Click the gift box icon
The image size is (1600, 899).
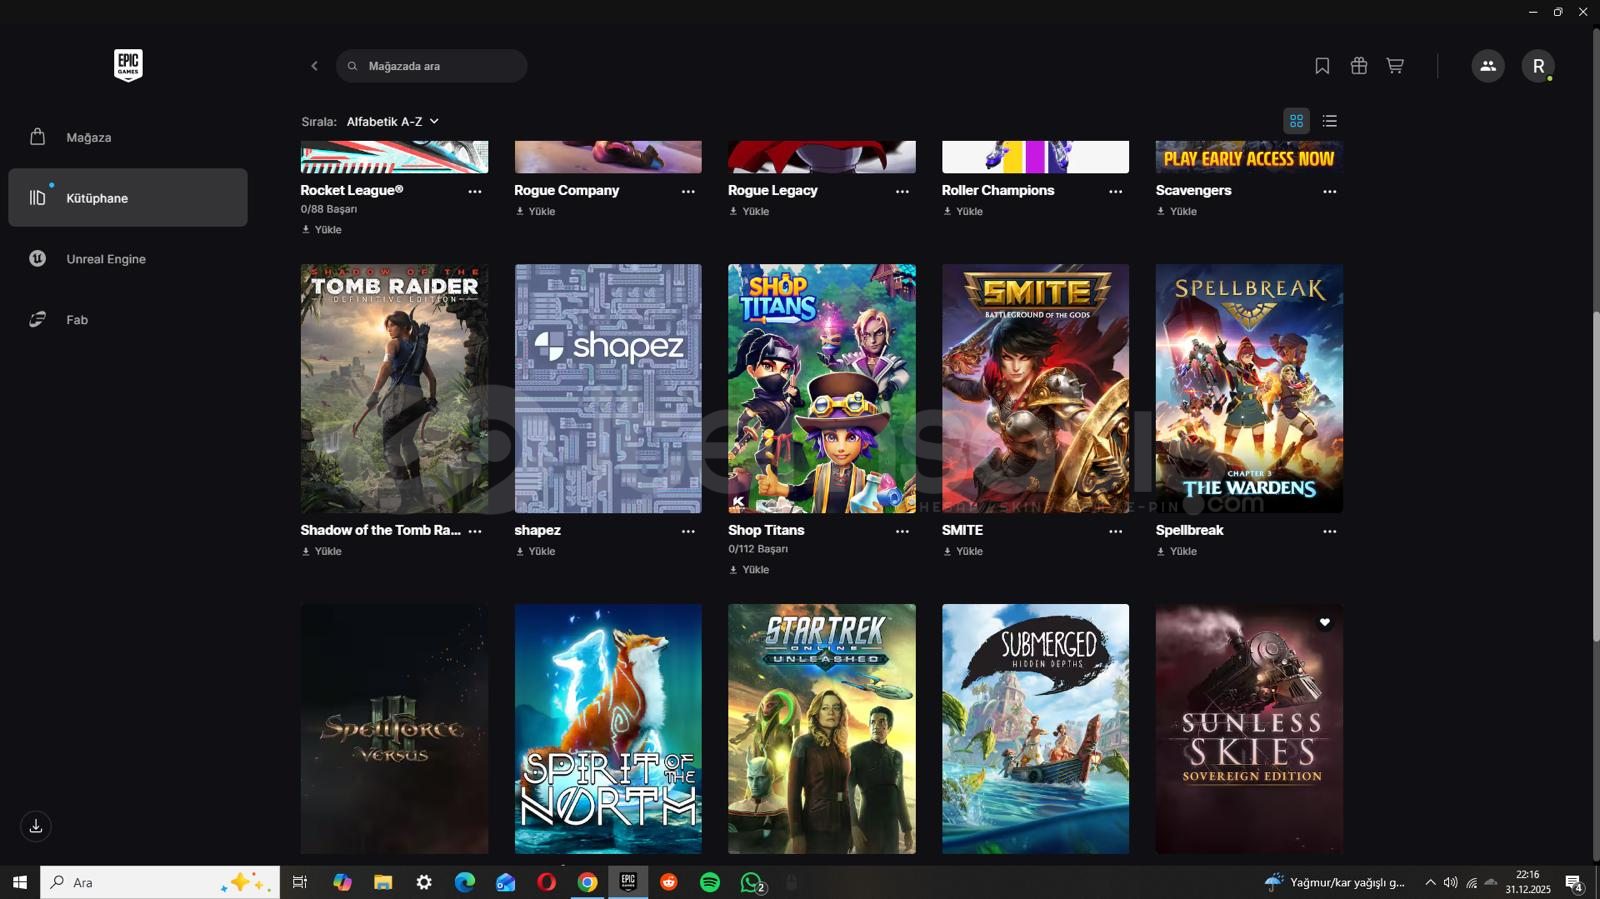(x=1358, y=66)
